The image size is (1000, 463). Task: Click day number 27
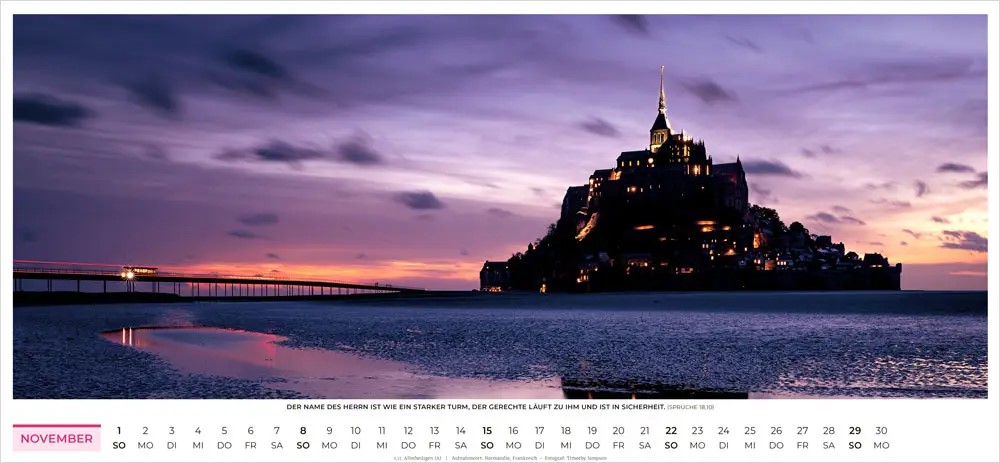tap(802, 430)
